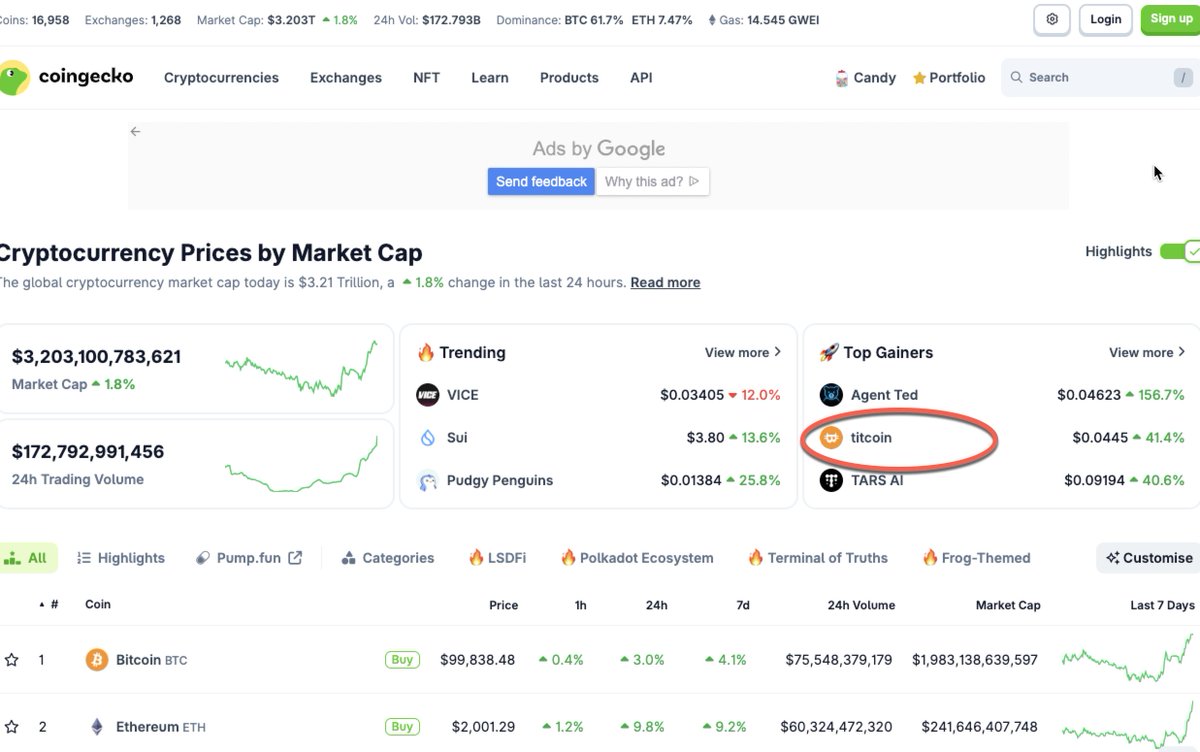1200x752 pixels.
Task: Click the Customise button
Action: [1149, 558]
